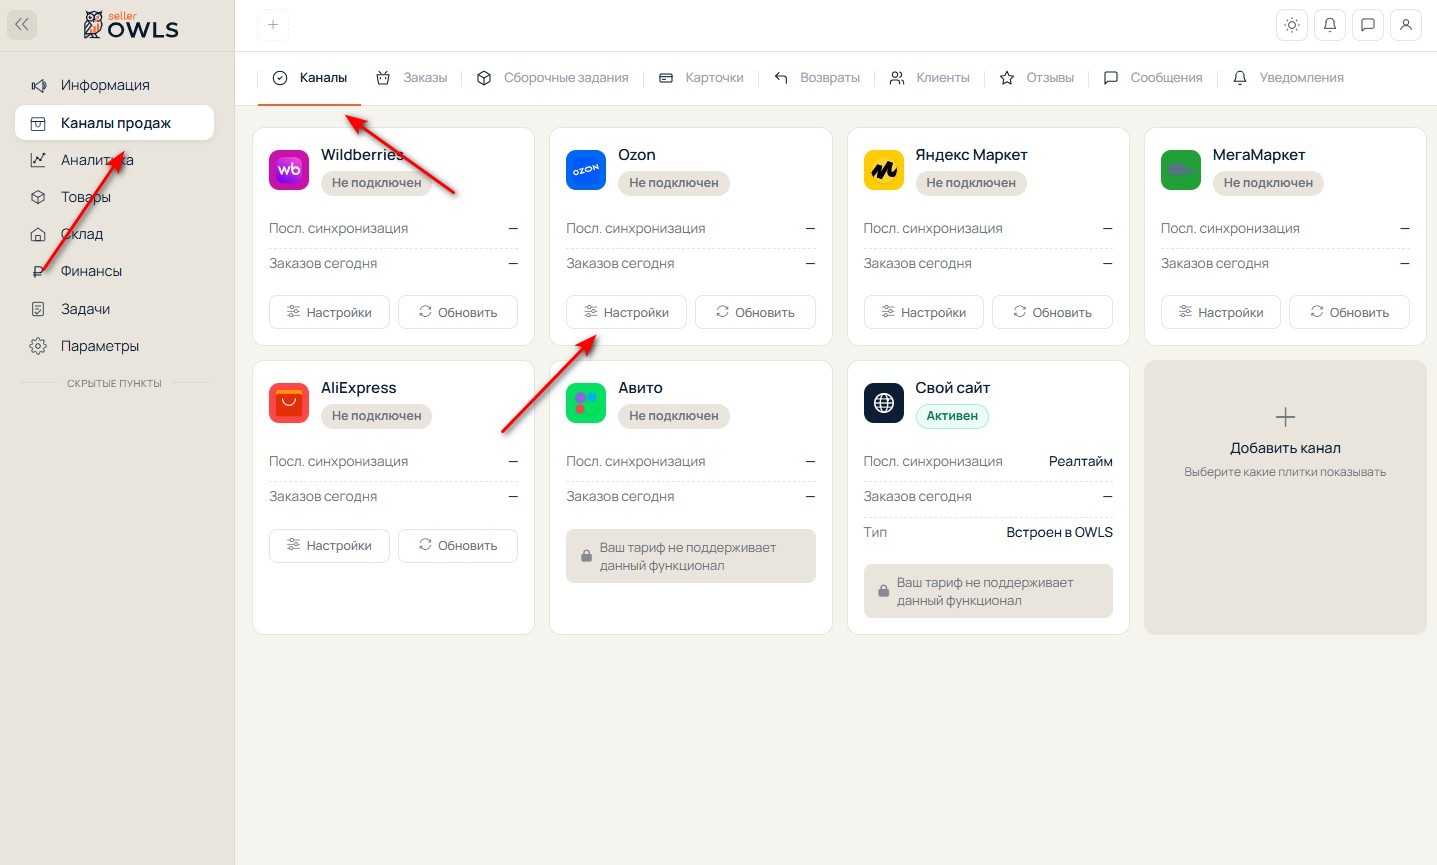Click the Добавить канал tile
This screenshot has width=1437, height=865.
tap(1285, 497)
